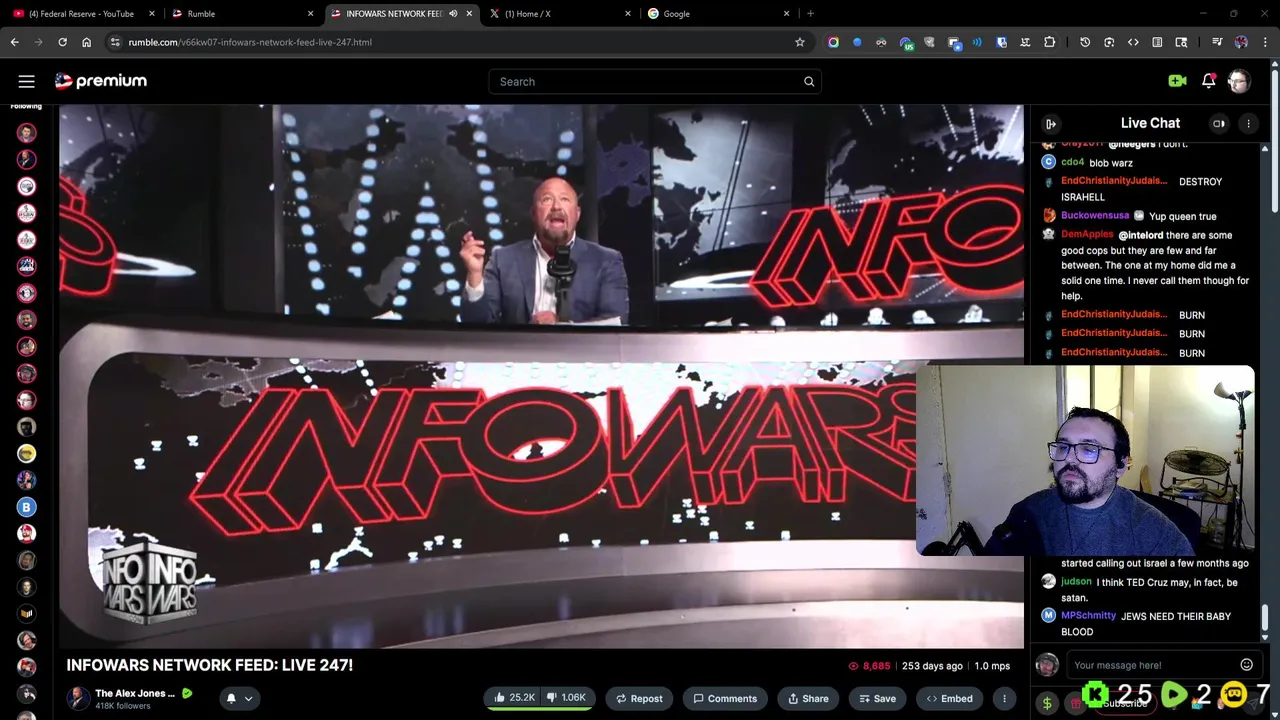Go back in browser history
This screenshot has height=720, width=1280.
click(x=14, y=42)
